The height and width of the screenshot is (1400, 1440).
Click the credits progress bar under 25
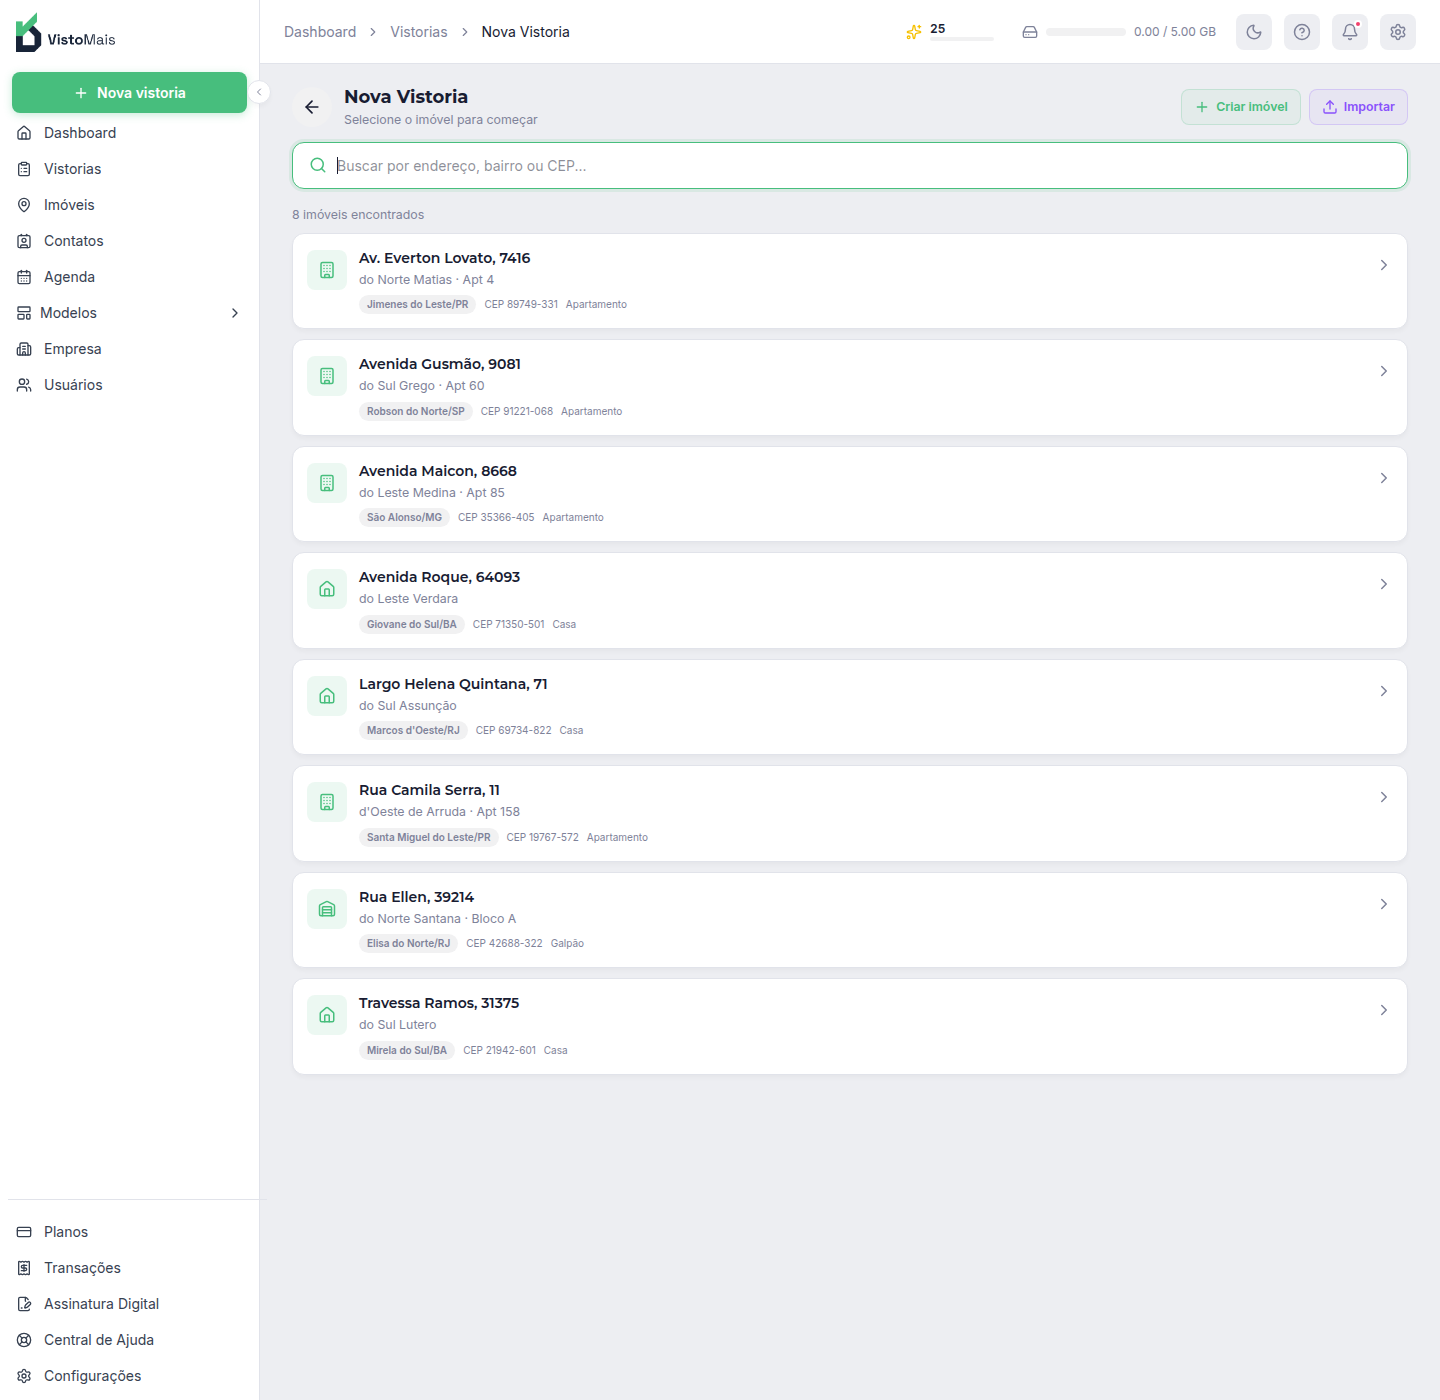(961, 39)
